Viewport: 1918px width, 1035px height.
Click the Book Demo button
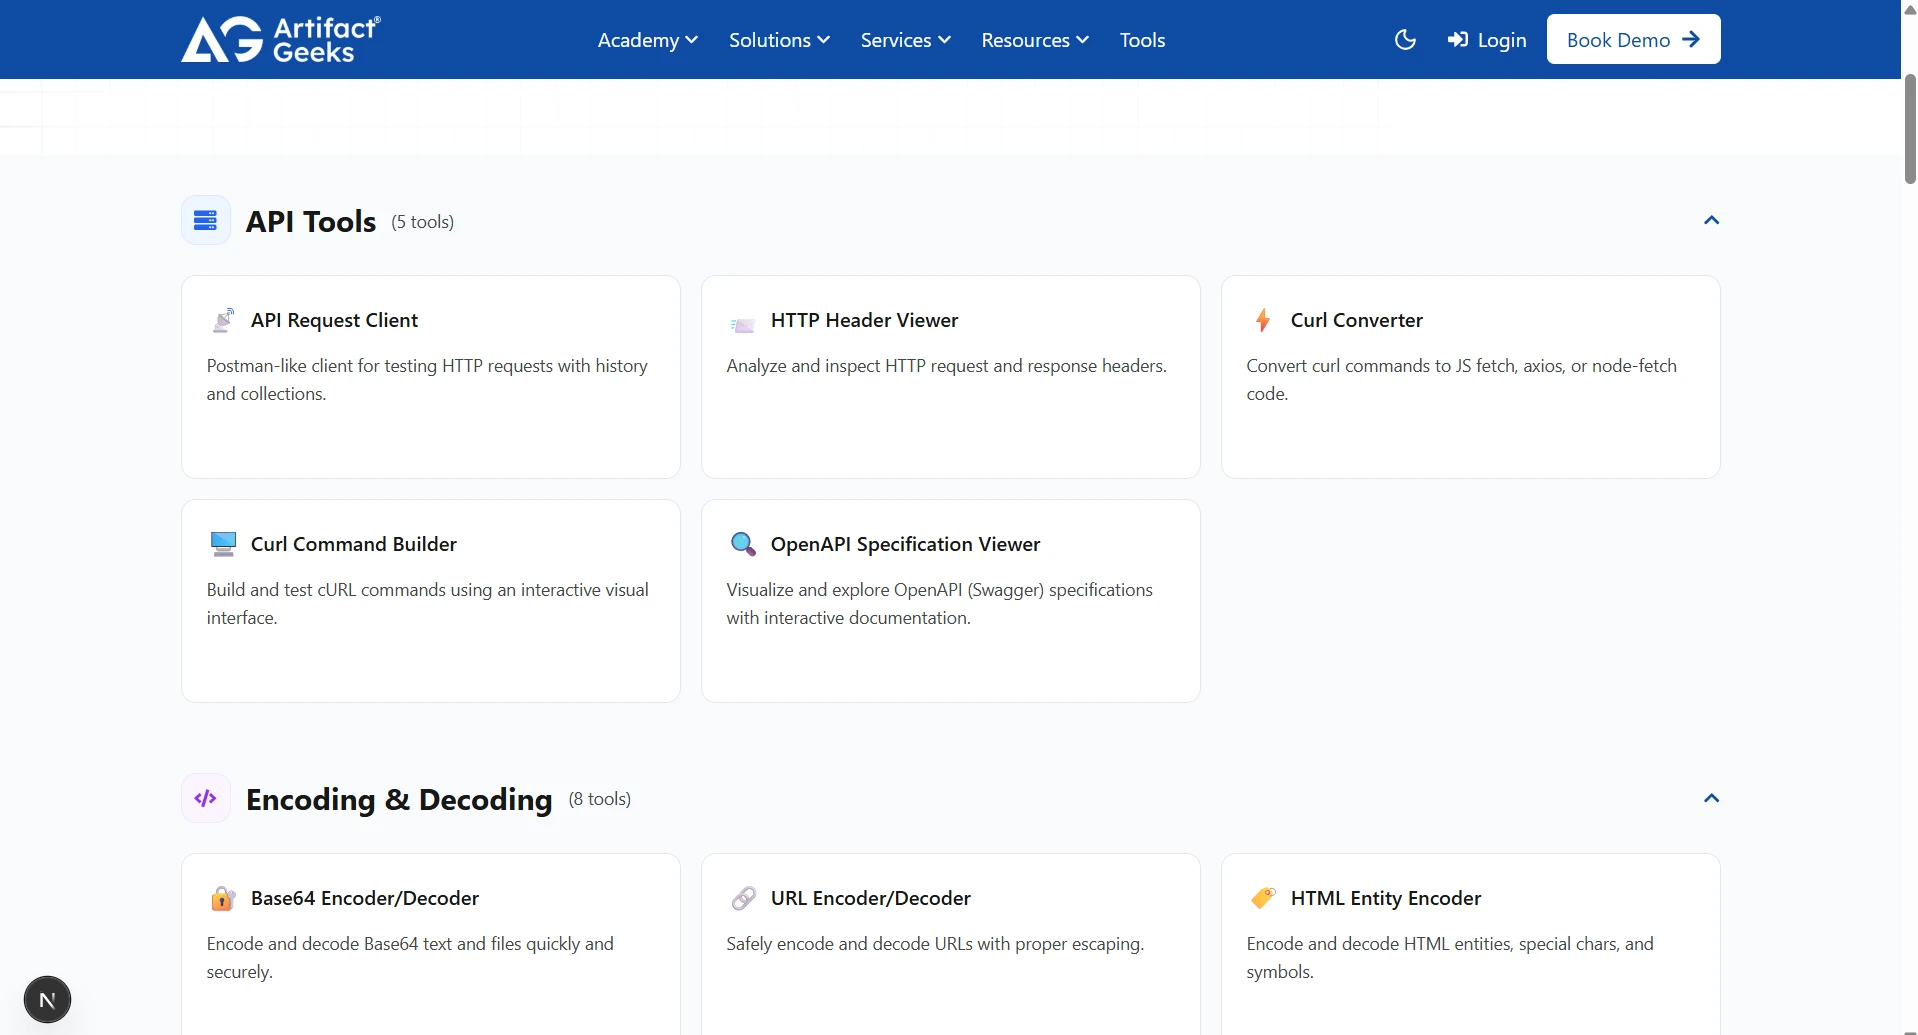tap(1632, 39)
